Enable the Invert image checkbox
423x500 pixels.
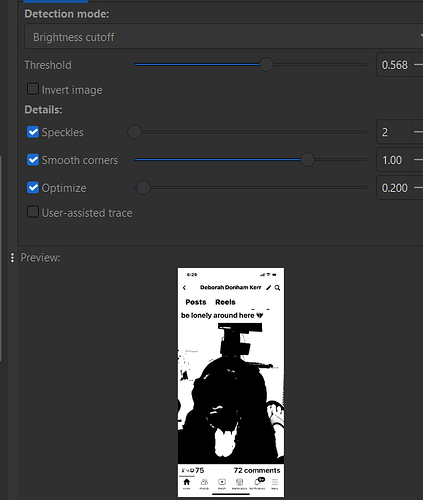[33, 89]
